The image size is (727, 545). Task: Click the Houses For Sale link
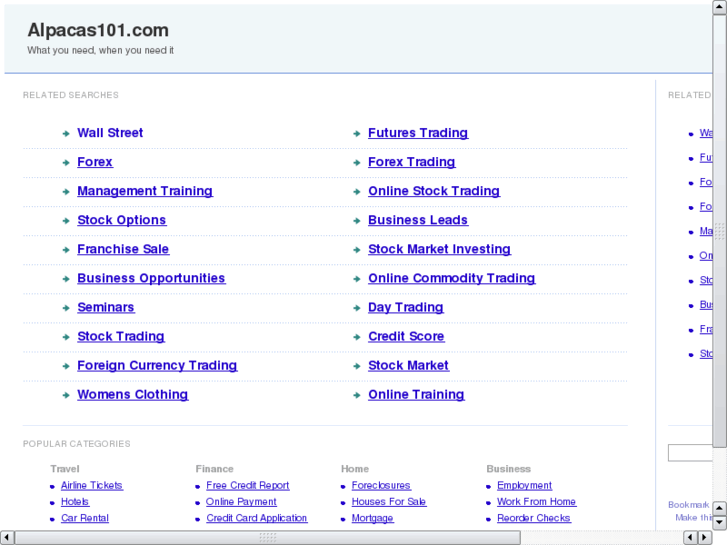(x=389, y=502)
